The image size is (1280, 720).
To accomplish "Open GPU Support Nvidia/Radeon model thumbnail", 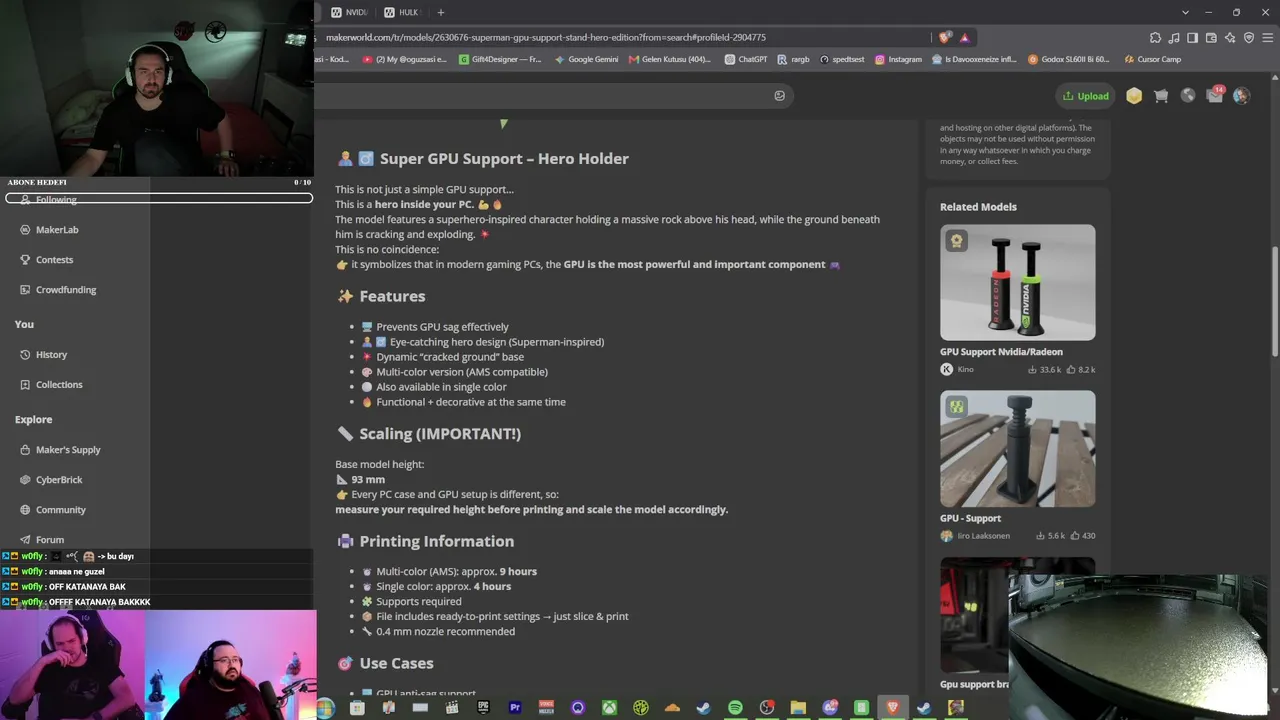I will [1017, 282].
